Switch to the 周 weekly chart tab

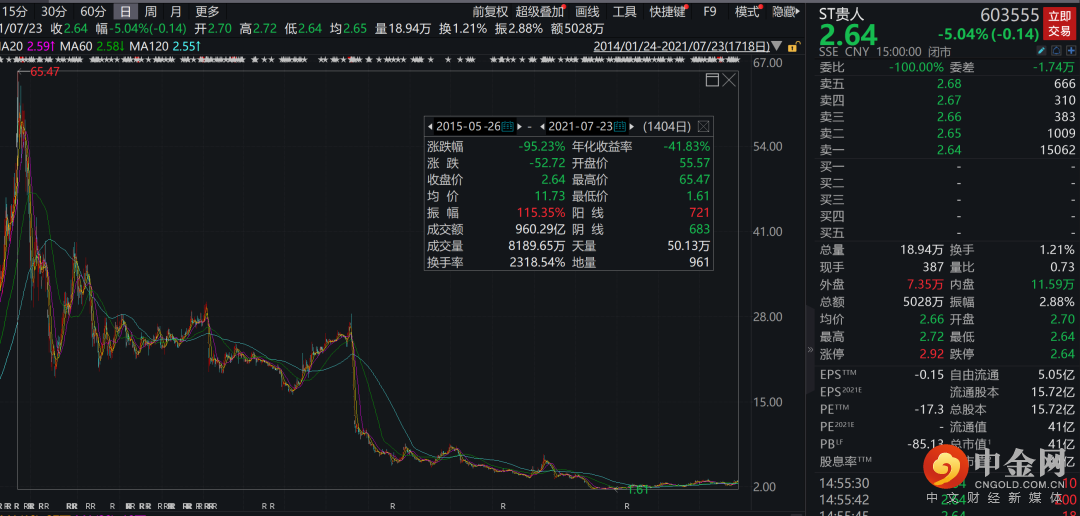tap(150, 12)
